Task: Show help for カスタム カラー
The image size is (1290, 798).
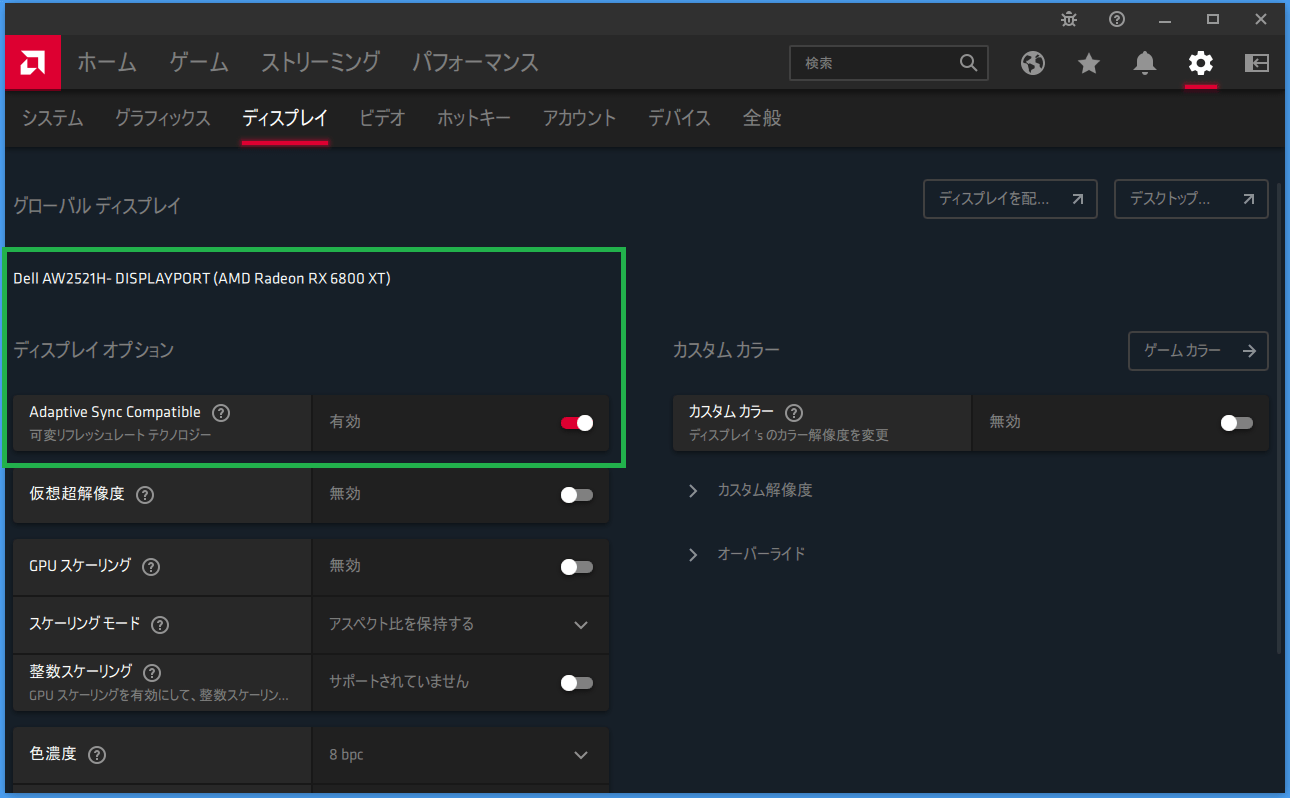Action: click(794, 412)
